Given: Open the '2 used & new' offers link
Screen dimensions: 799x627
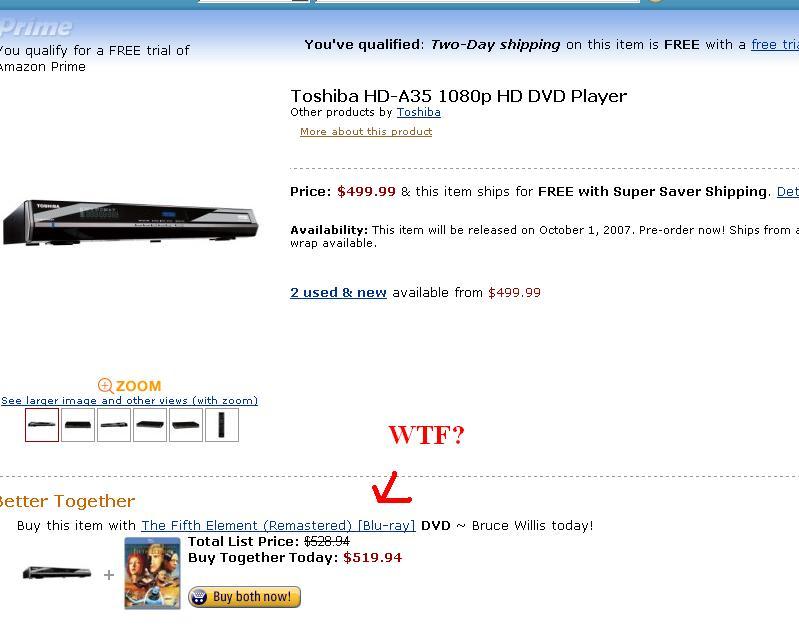Looking at the screenshot, I should click(338, 293).
